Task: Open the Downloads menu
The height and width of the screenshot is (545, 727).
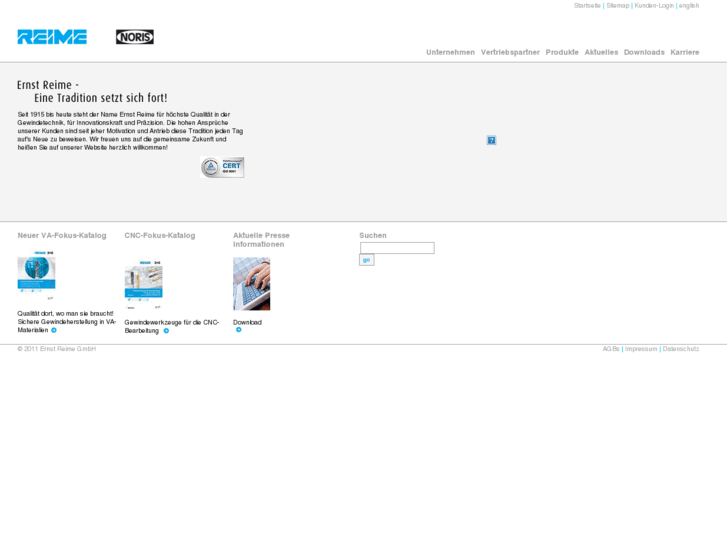Action: [644, 52]
